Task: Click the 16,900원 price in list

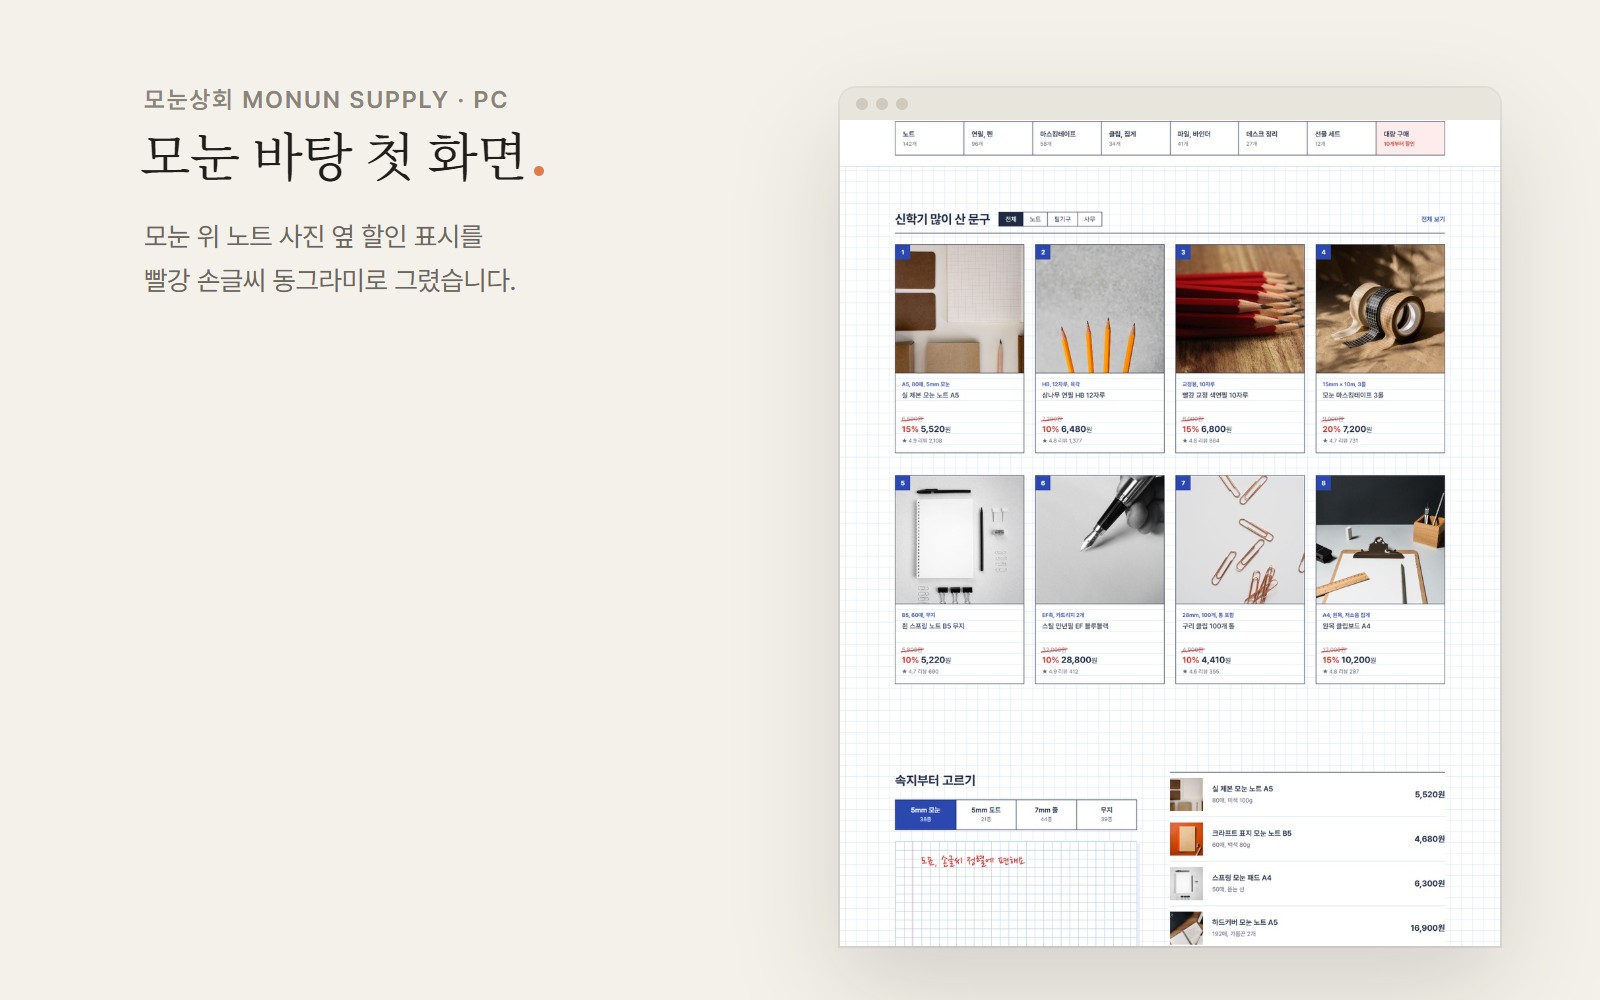Action: click(x=1427, y=928)
